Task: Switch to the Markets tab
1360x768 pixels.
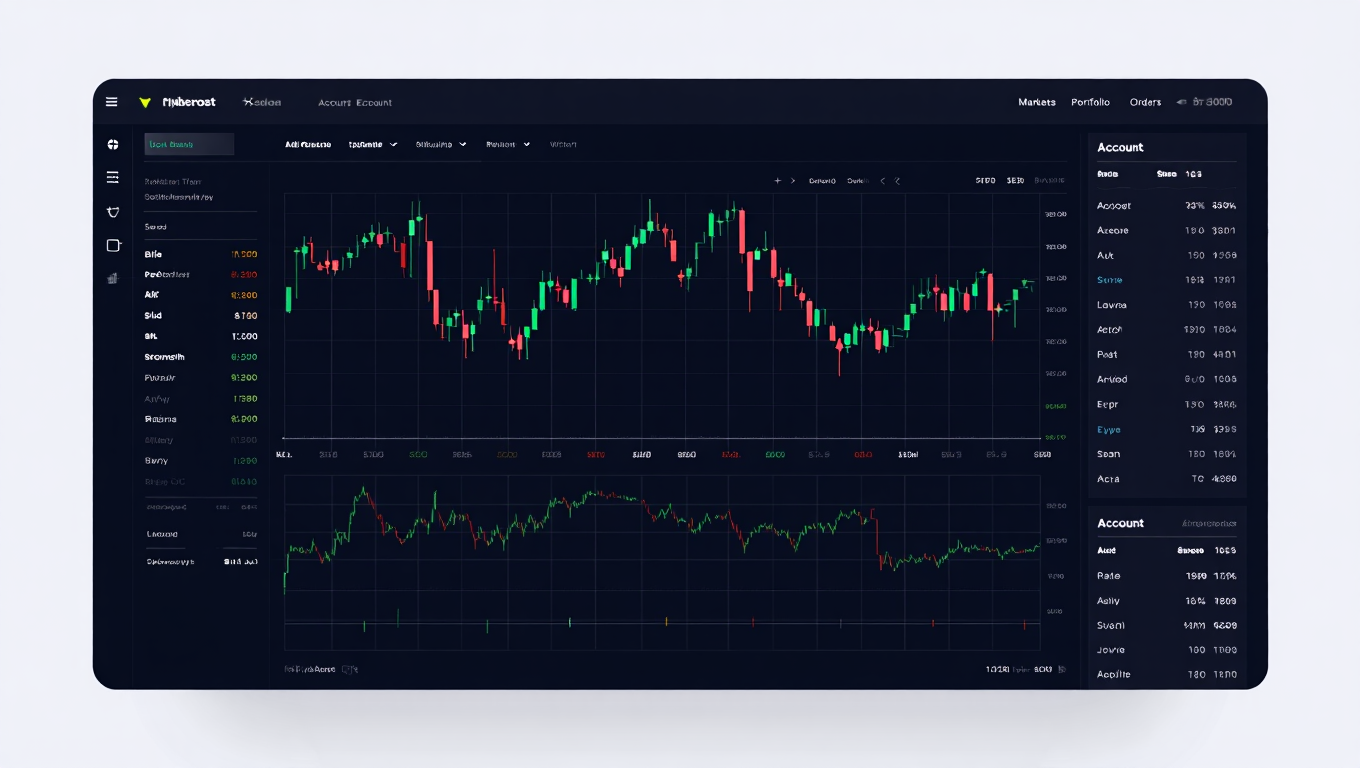Action: [x=1037, y=101]
